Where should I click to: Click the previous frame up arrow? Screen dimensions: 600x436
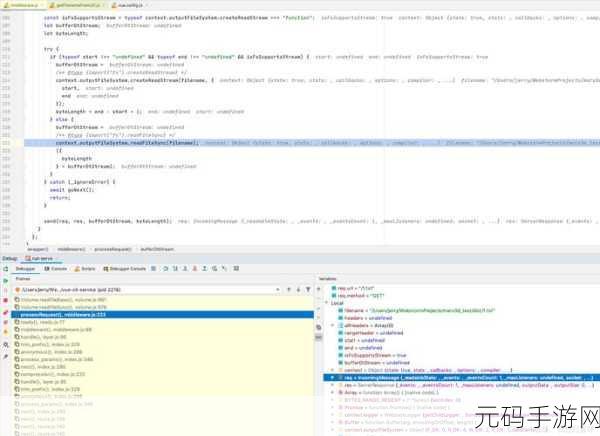tap(289, 290)
